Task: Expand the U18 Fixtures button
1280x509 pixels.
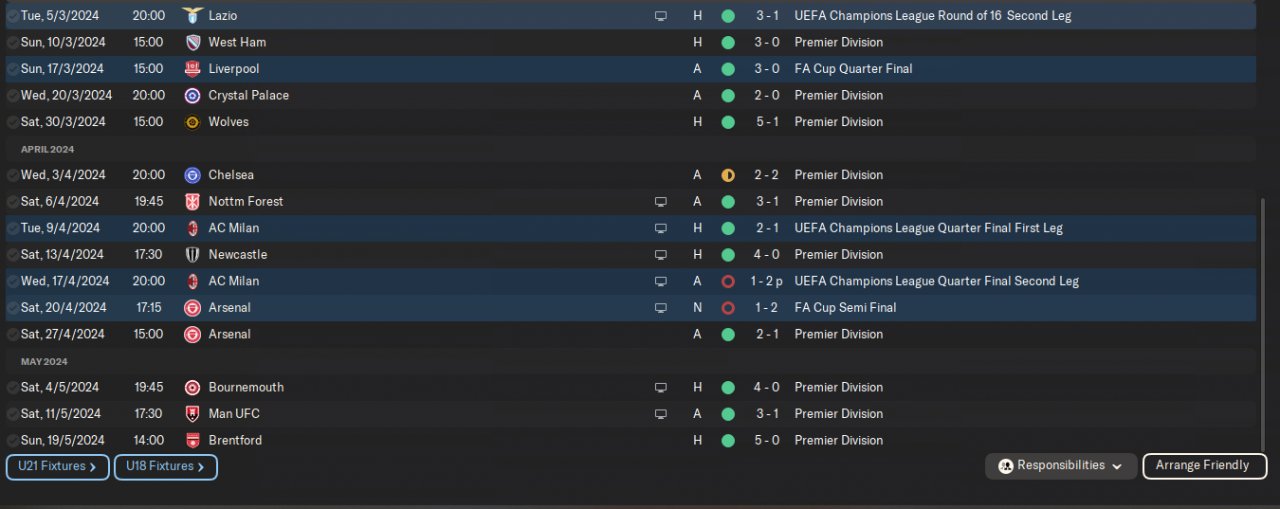Action: coord(165,467)
